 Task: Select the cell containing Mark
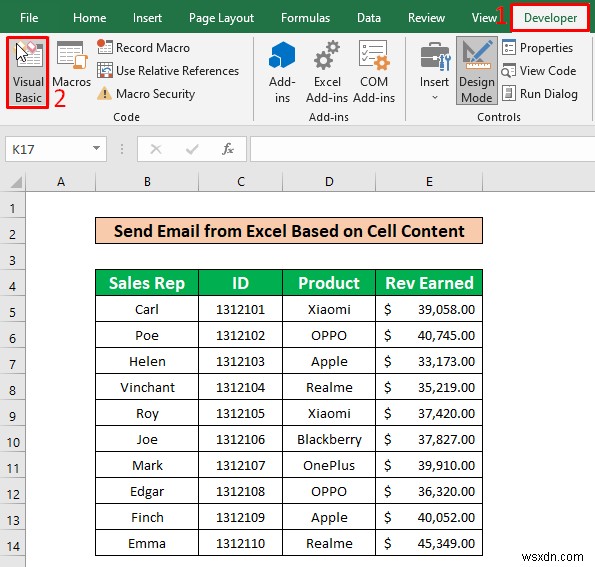pos(147,465)
